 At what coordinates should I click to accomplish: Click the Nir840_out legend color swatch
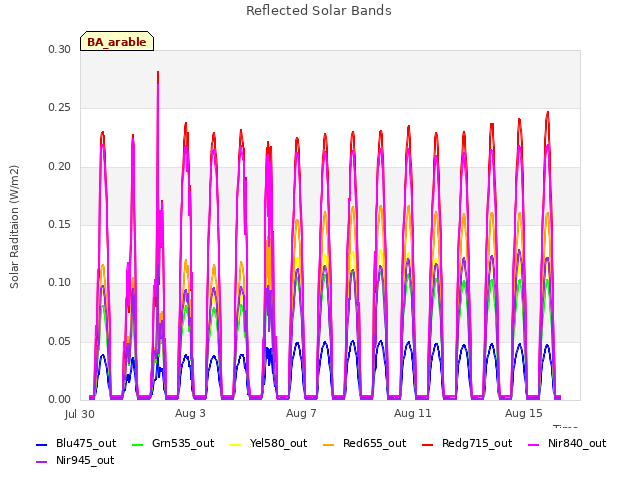534,444
